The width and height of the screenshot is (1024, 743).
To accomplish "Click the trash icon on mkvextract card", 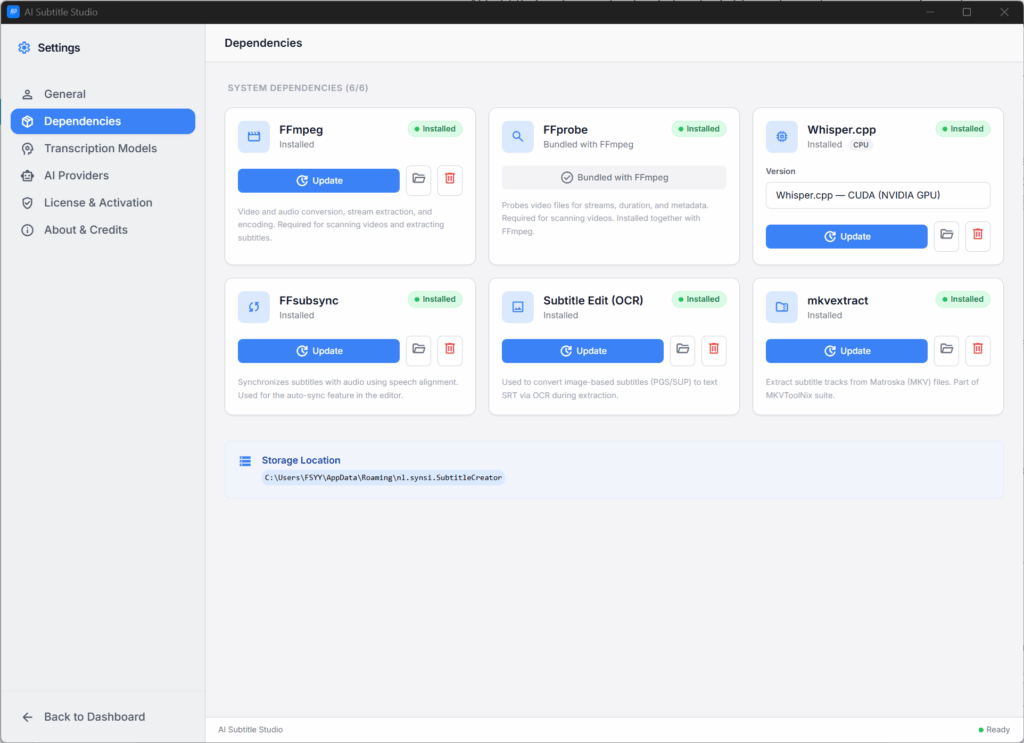I will point(978,350).
